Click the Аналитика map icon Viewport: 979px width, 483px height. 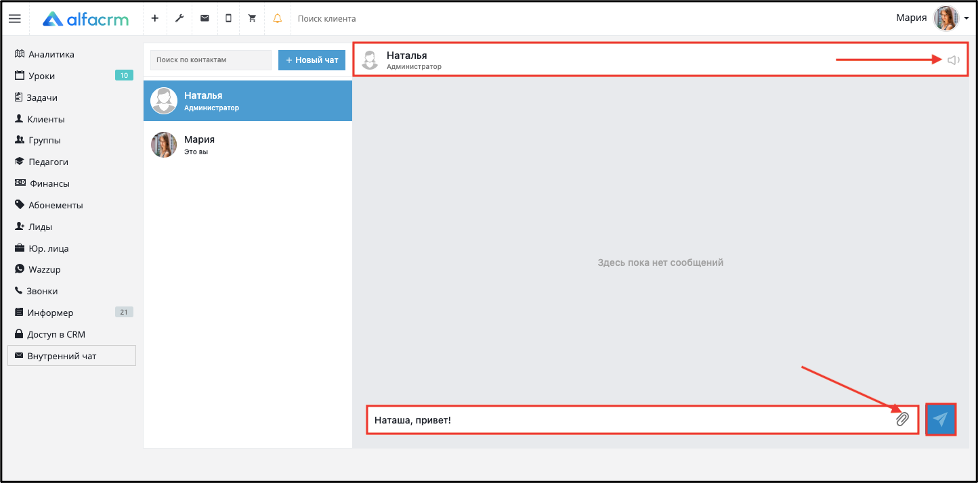coord(19,54)
